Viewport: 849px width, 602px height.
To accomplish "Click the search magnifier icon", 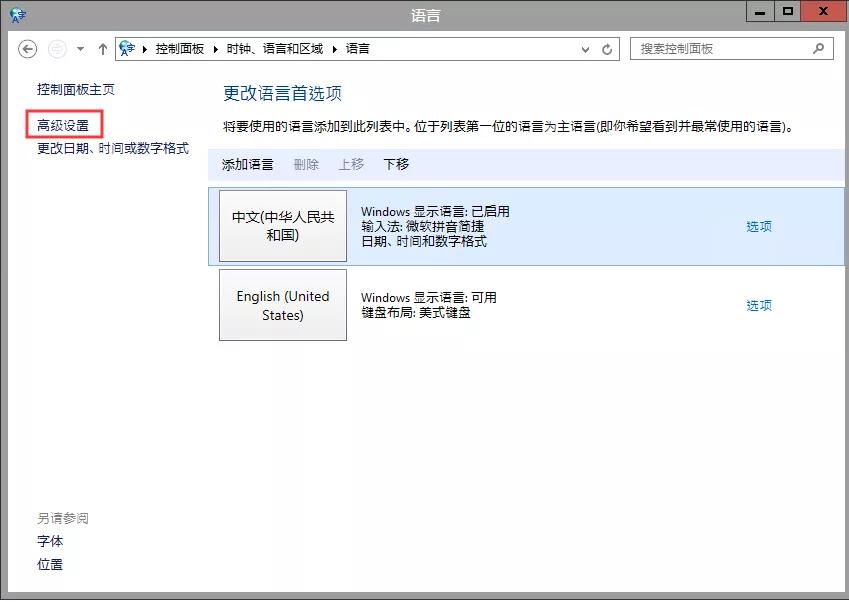I will [x=819, y=48].
